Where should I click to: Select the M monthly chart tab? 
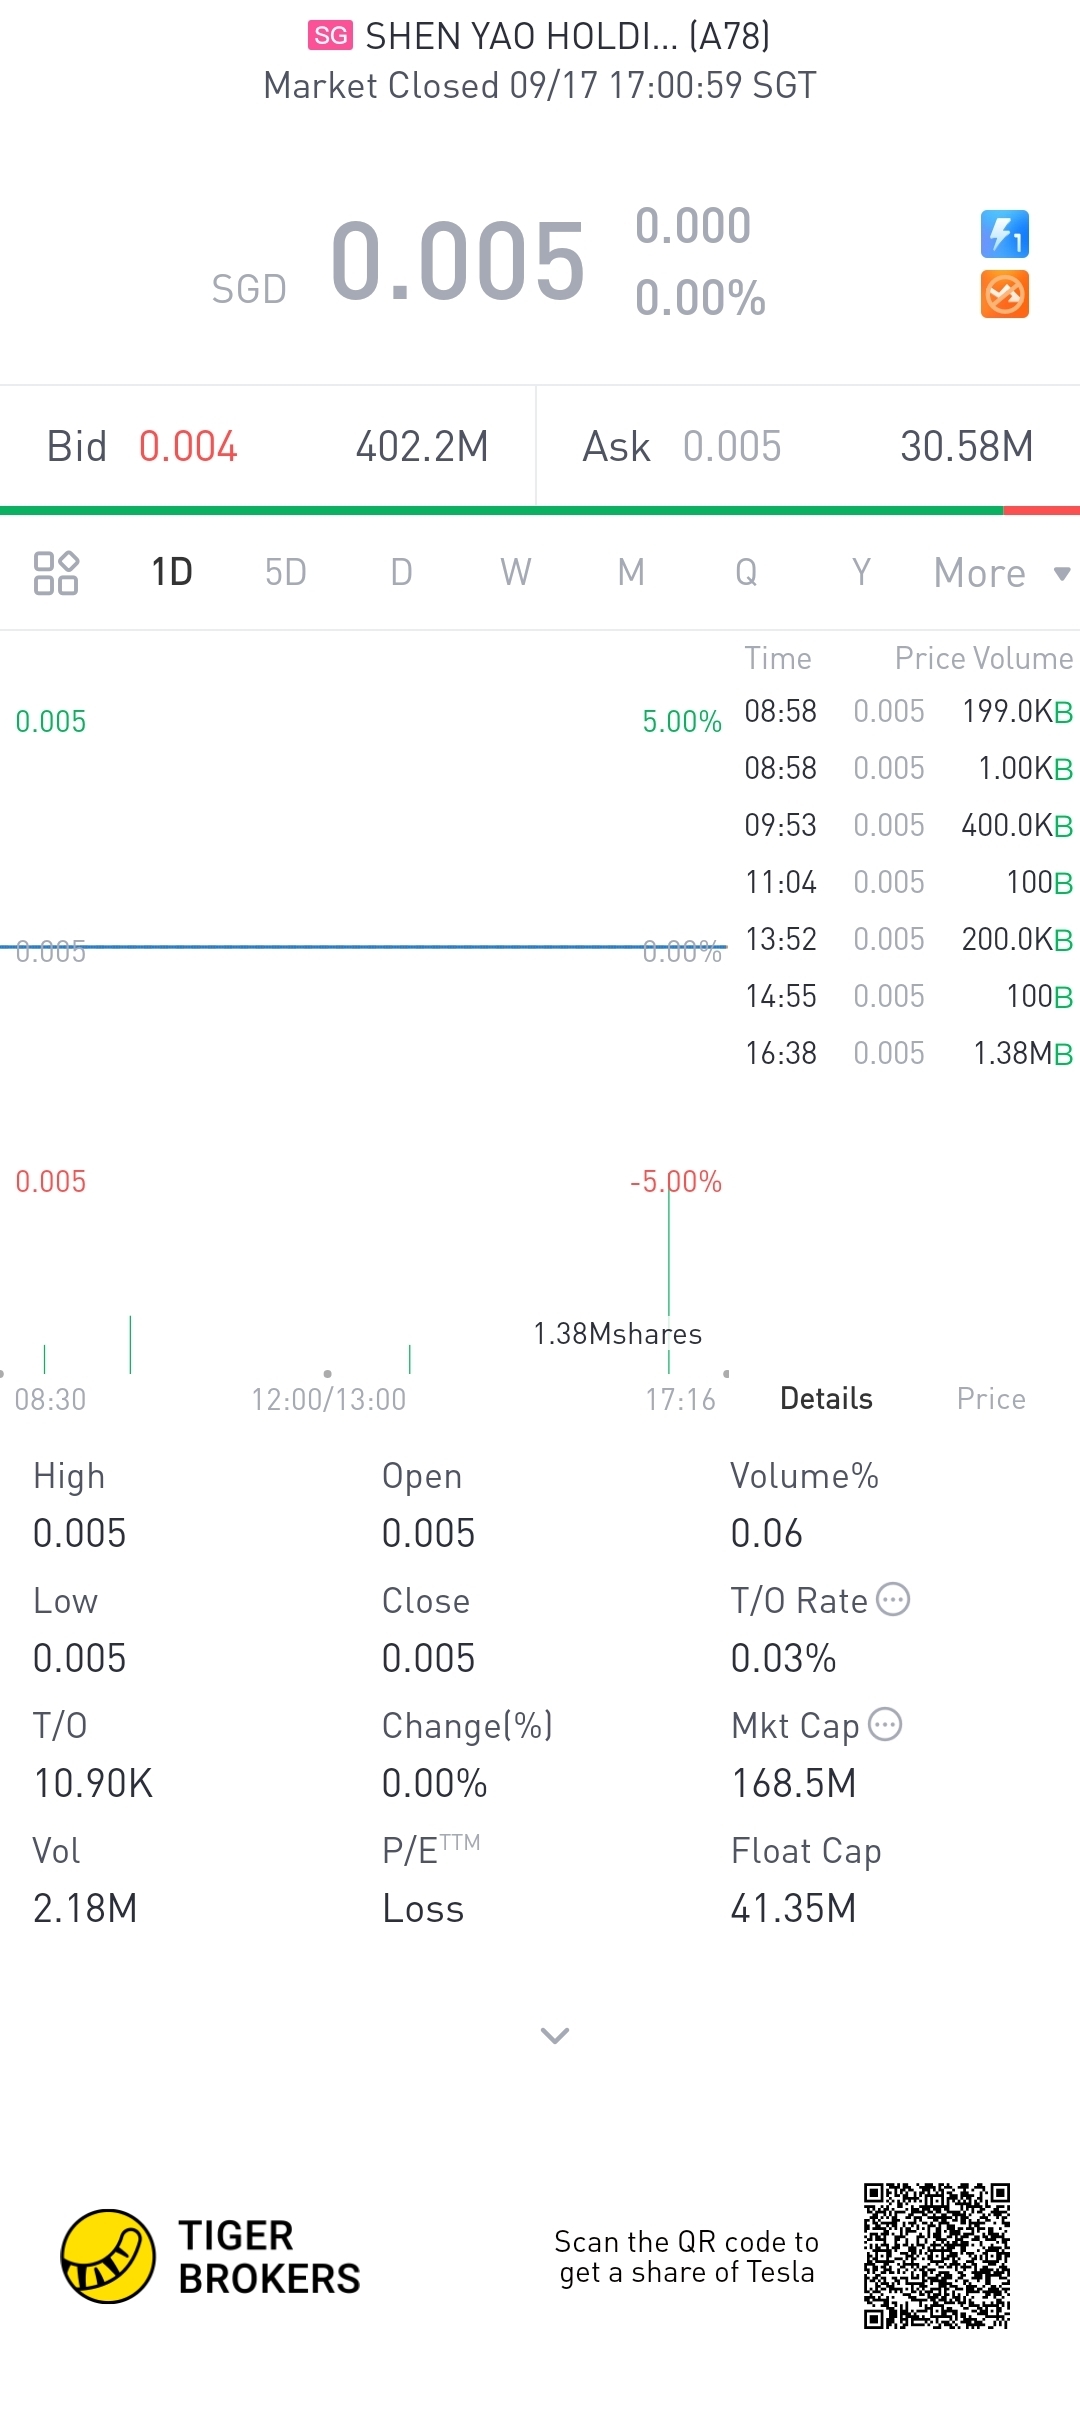[631, 573]
